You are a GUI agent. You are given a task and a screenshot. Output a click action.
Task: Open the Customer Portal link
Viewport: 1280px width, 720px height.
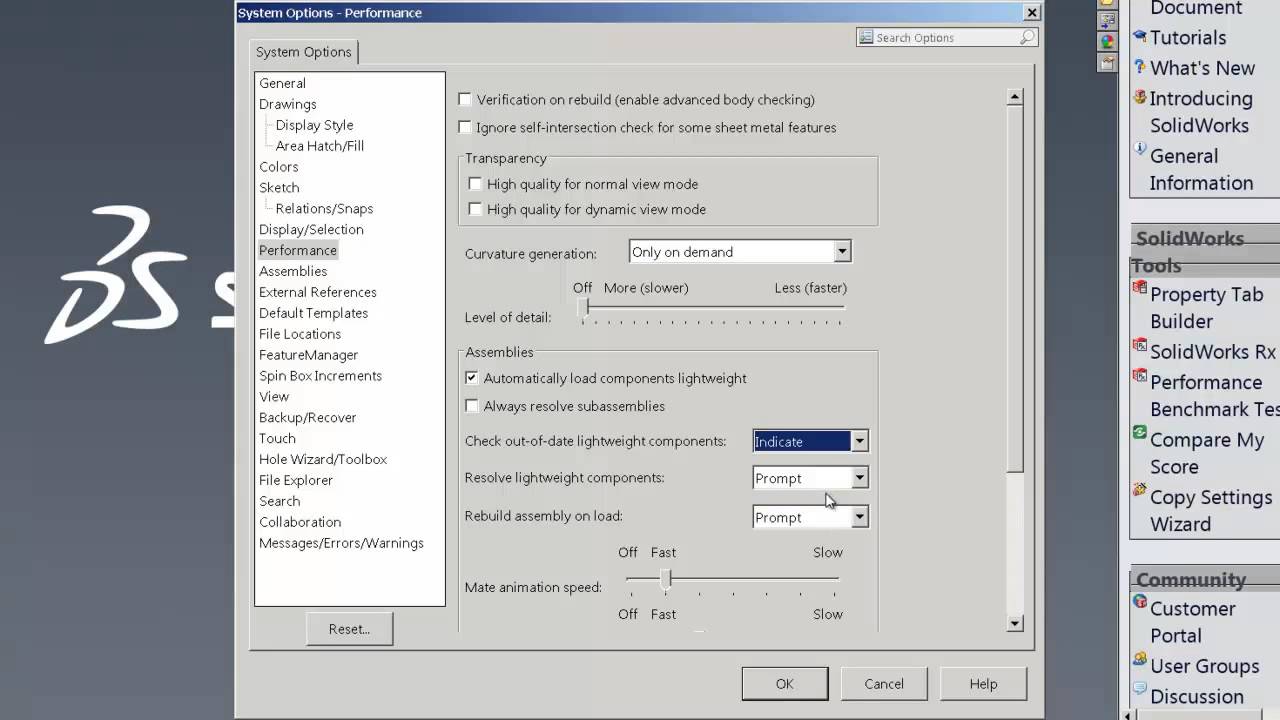click(x=1192, y=622)
